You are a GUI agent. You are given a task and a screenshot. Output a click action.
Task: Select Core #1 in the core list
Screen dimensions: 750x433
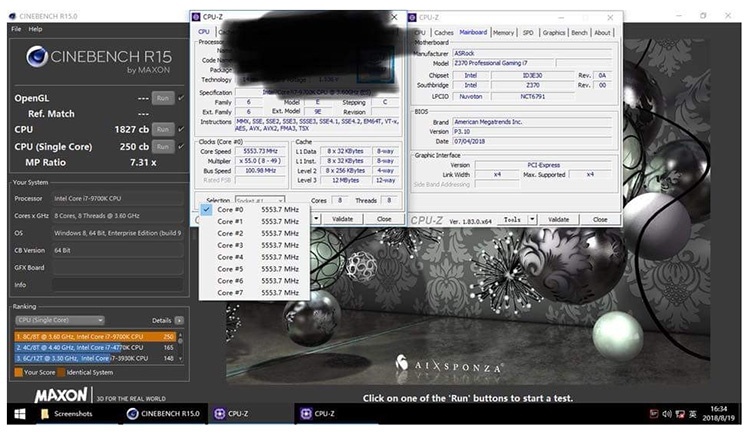(x=254, y=222)
